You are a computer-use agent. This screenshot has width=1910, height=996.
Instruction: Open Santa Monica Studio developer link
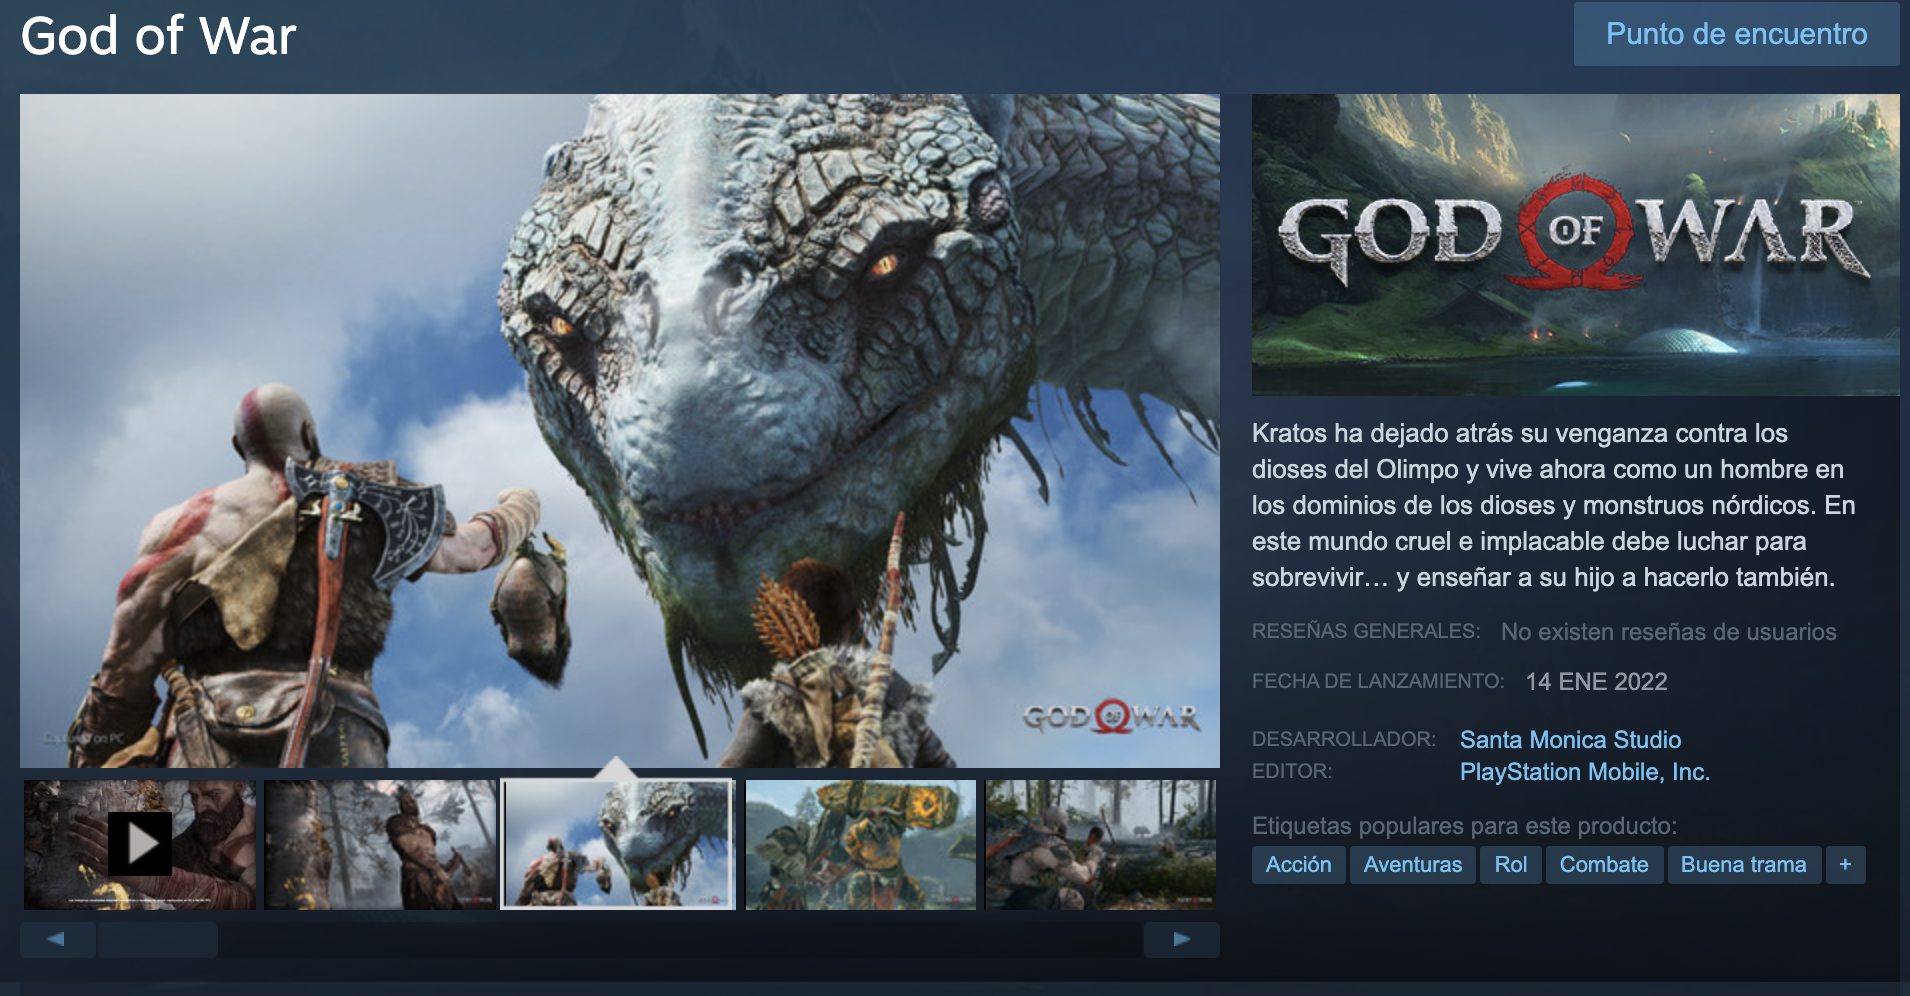[x=1570, y=739]
